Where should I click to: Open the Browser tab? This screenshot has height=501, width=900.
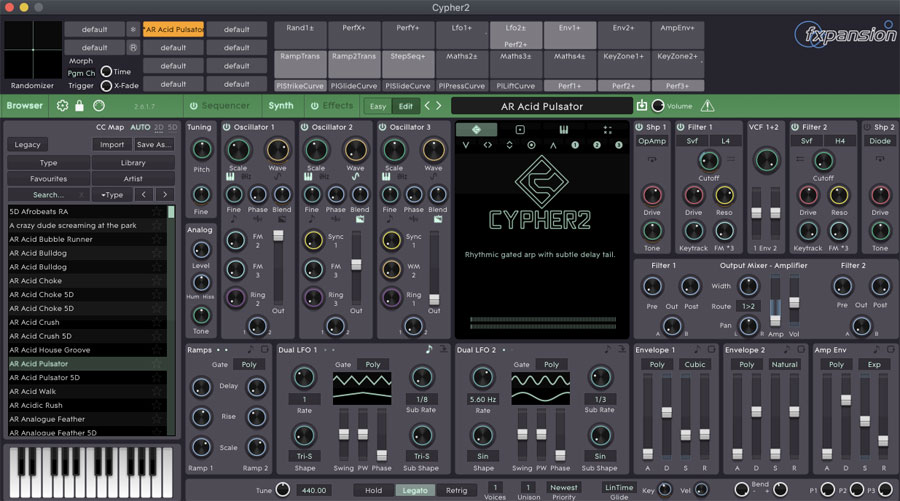(x=25, y=106)
